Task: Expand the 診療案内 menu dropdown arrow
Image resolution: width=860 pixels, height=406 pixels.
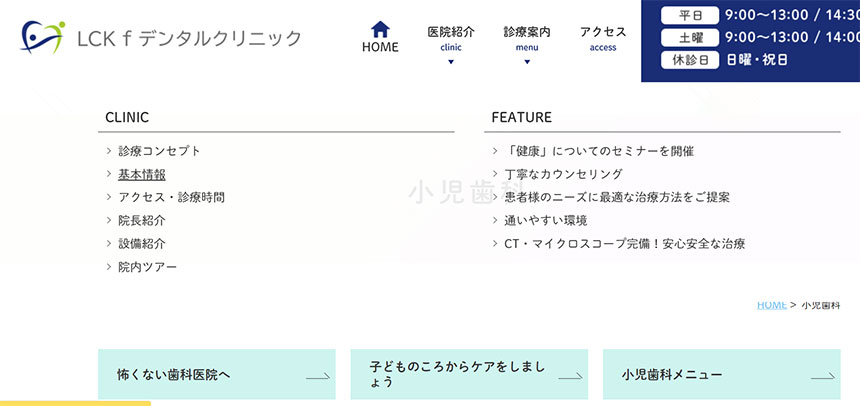Action: (x=527, y=62)
